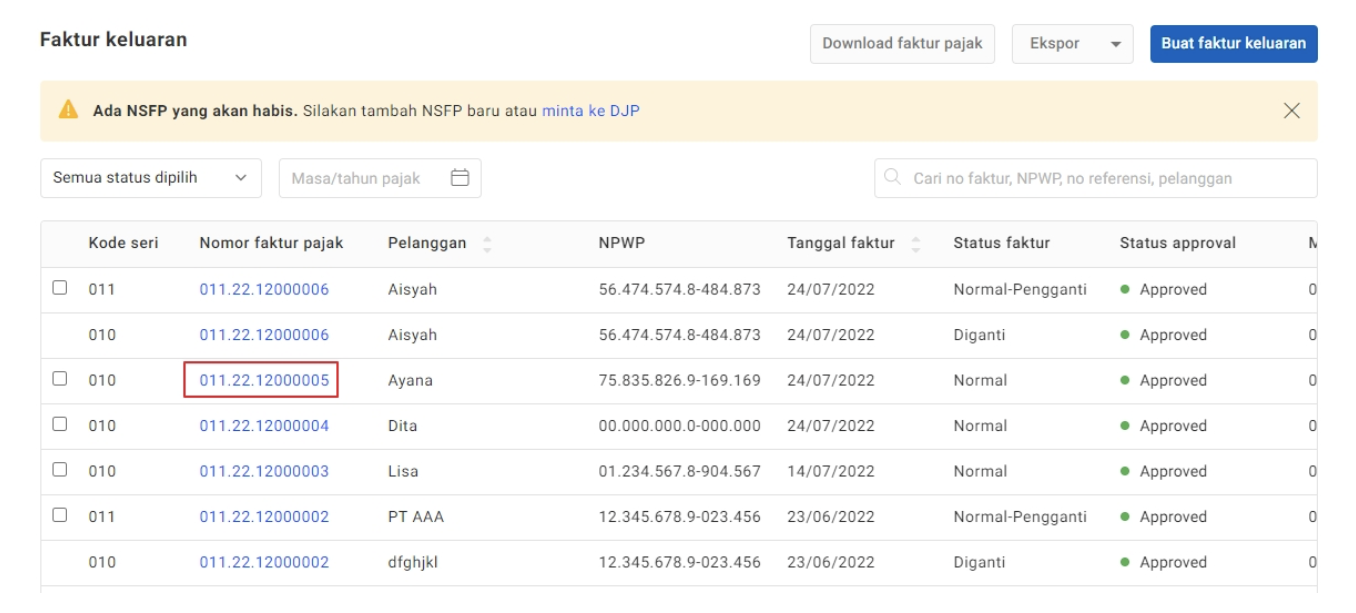Focus the Cari no faktur search box
The image size is (1356, 613).
pyautogui.click(x=1096, y=178)
